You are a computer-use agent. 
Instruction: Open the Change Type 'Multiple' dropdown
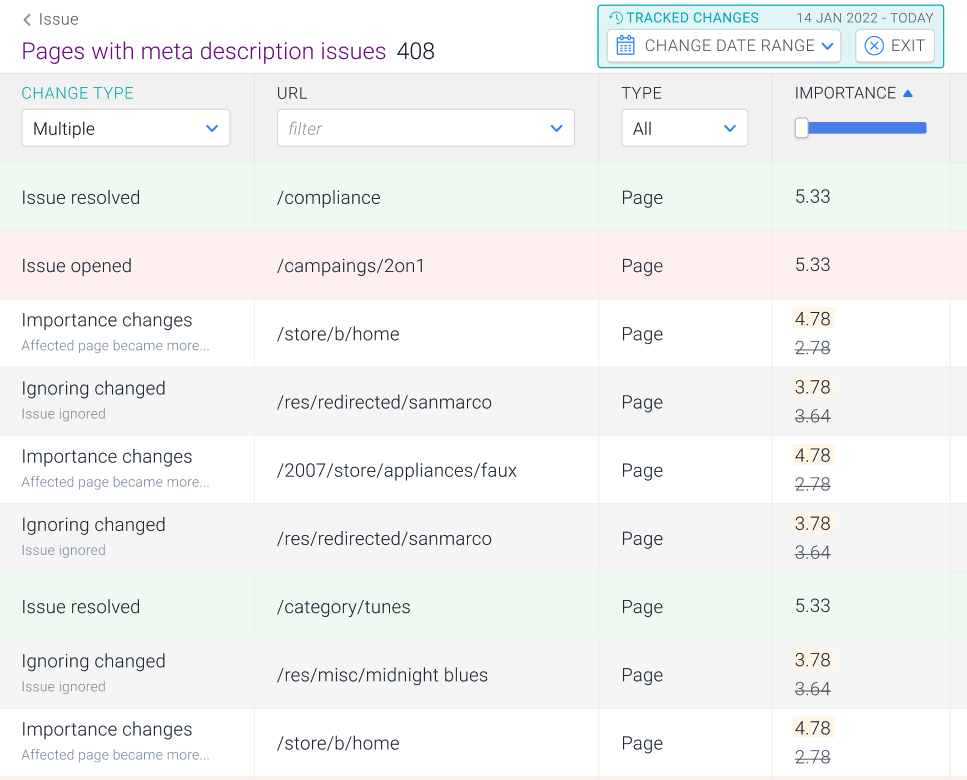(126, 128)
